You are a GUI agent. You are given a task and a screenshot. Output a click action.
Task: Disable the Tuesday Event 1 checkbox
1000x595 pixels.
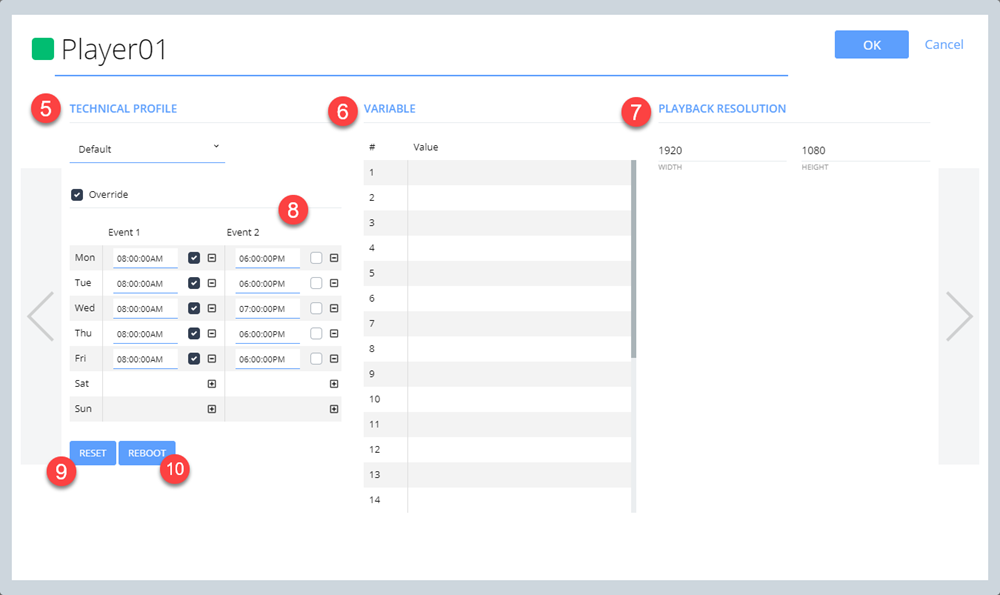click(x=194, y=284)
